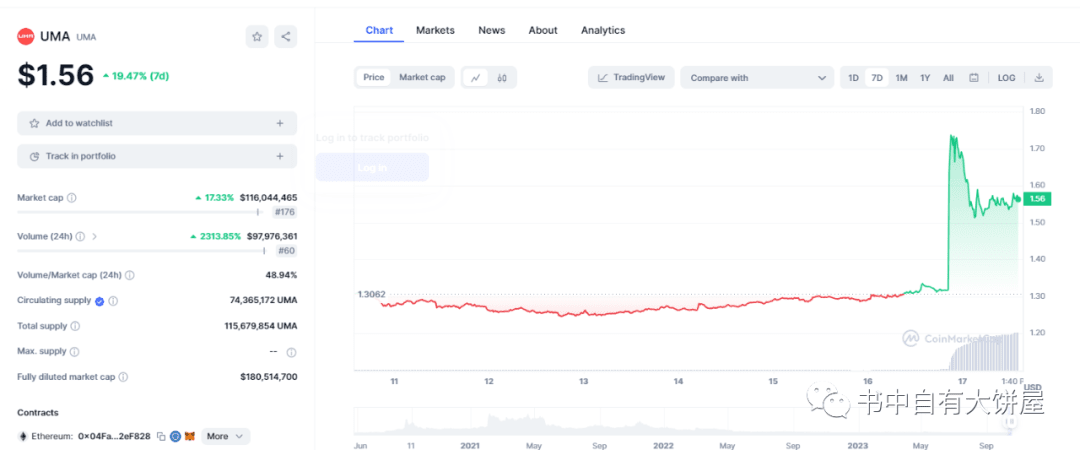Select the line chart icon
The height and width of the screenshot is (450, 1080).
pyautogui.click(x=475, y=78)
